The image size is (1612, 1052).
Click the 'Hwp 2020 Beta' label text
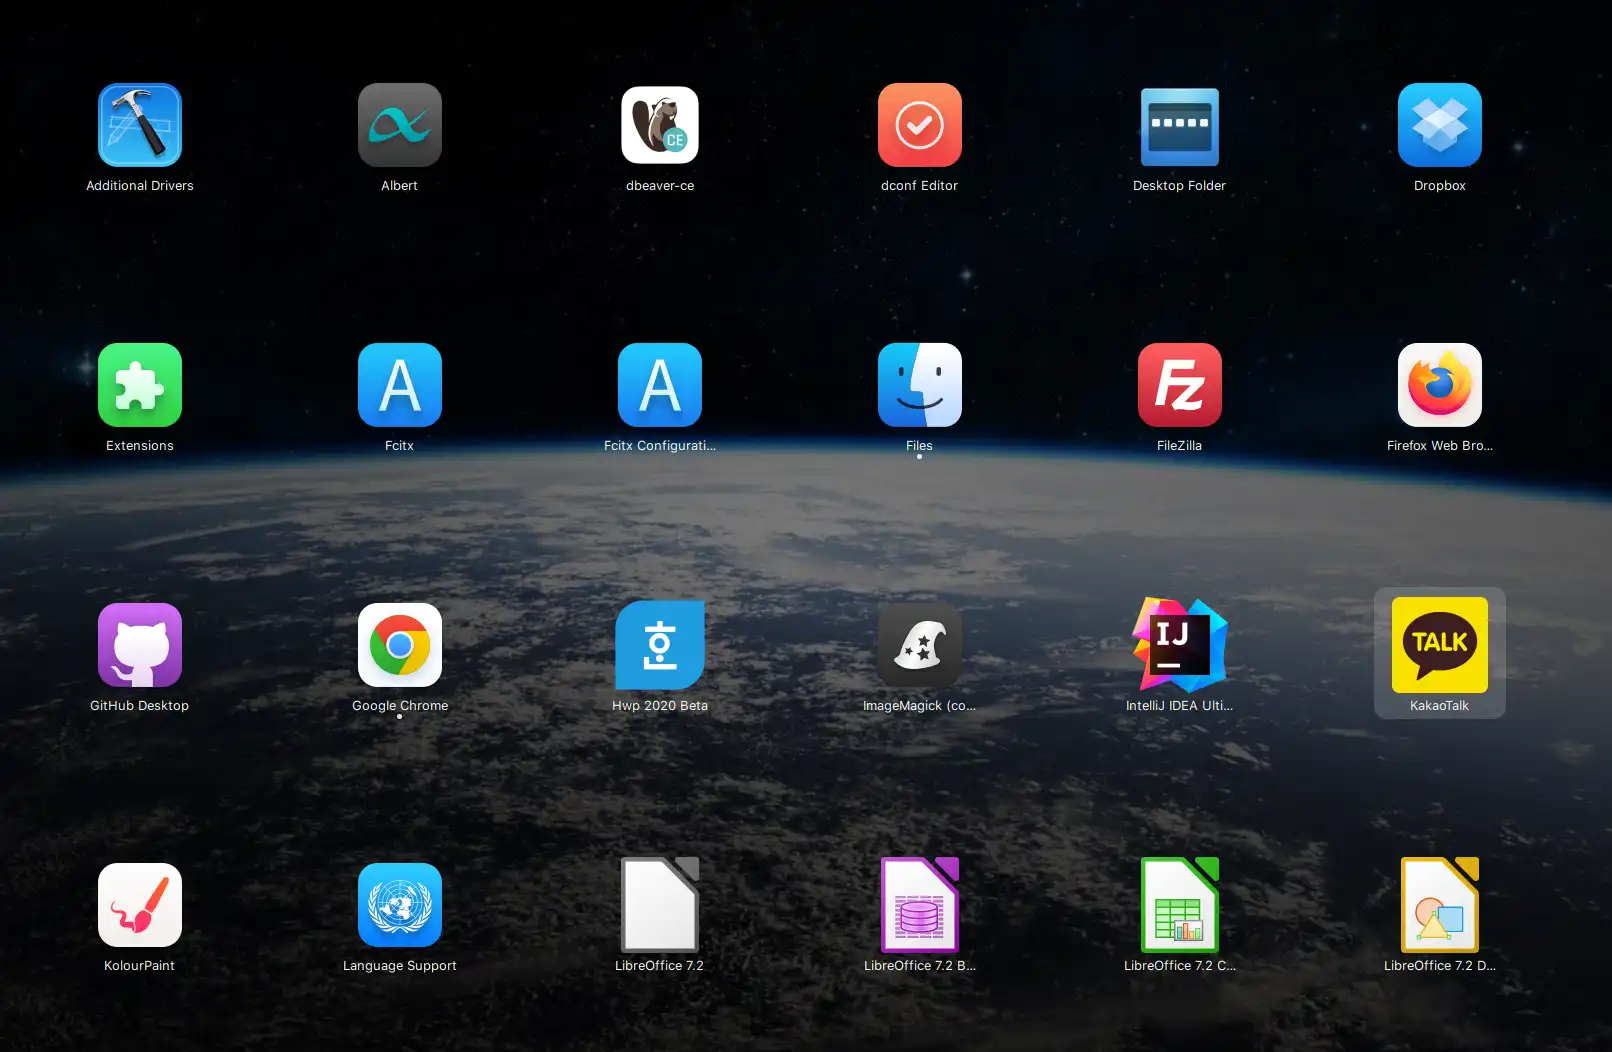(660, 706)
